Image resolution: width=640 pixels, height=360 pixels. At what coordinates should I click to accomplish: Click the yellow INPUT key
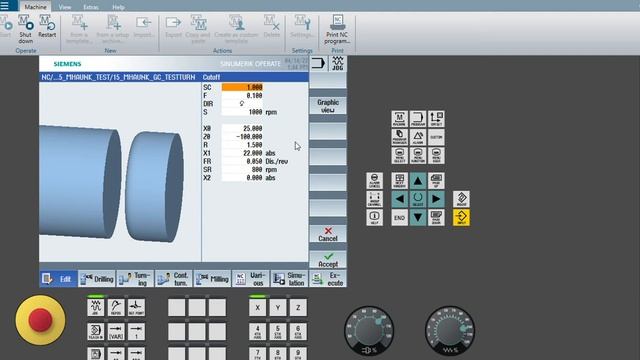coord(461,218)
